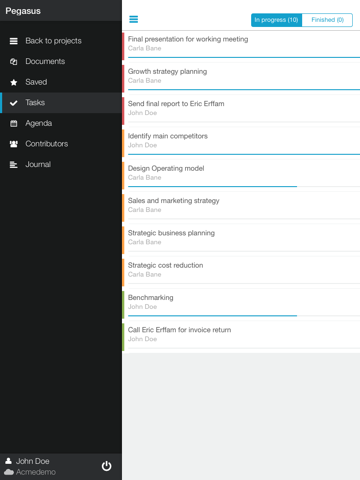360x480 pixels.
Task: Click the Contributors people icon
Action: point(14,144)
